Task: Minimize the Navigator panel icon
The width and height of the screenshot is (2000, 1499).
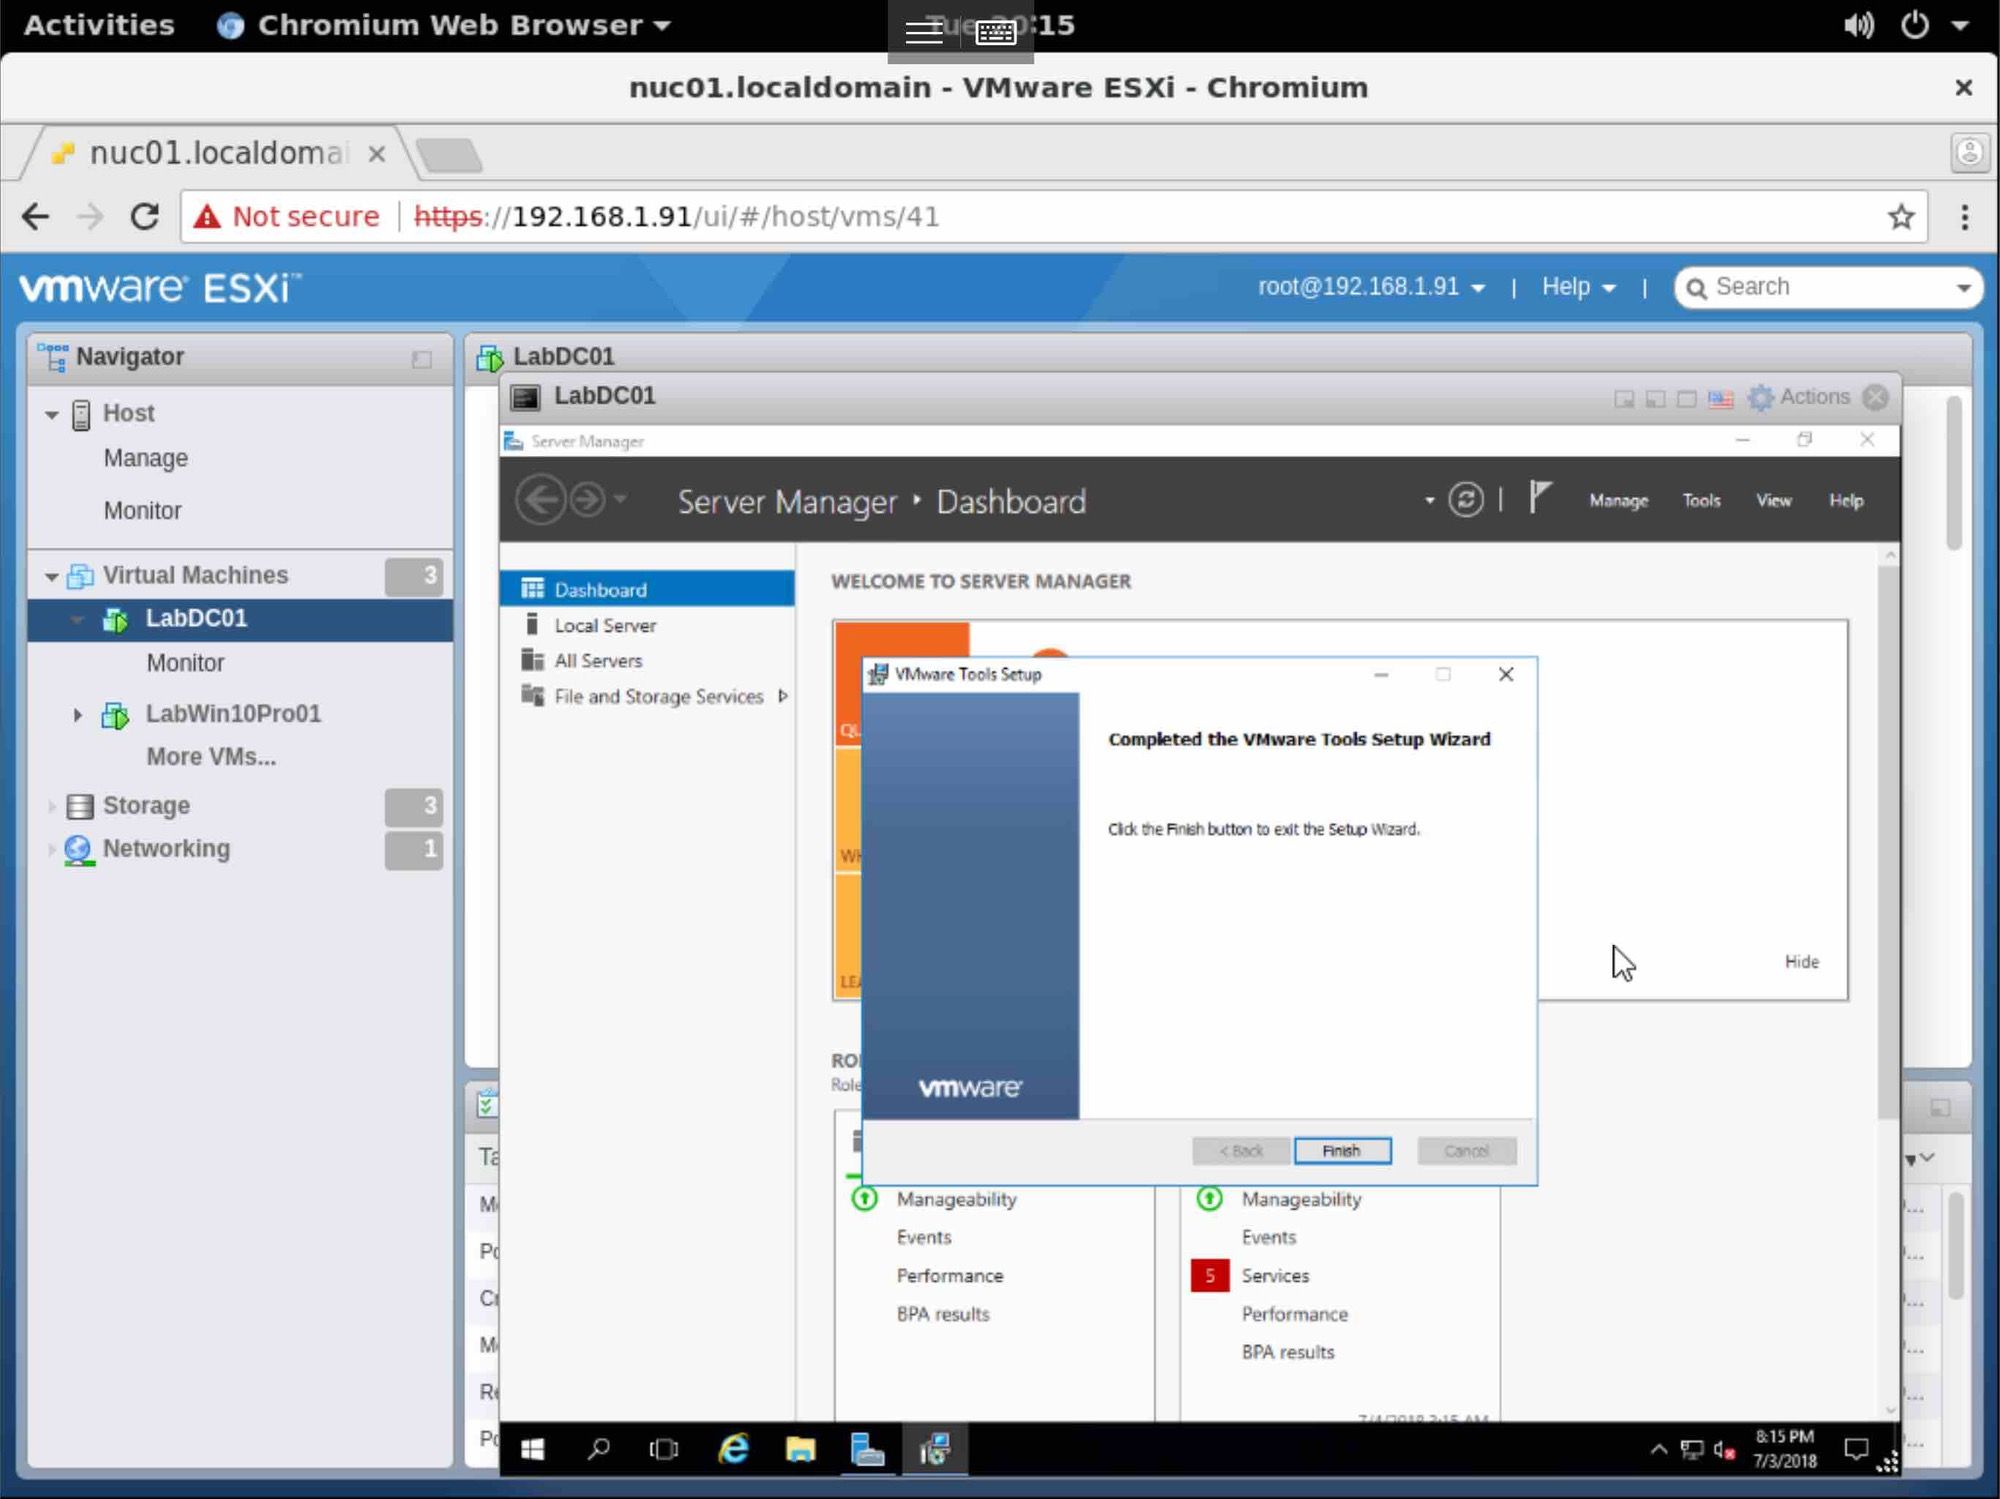Action: 421,358
